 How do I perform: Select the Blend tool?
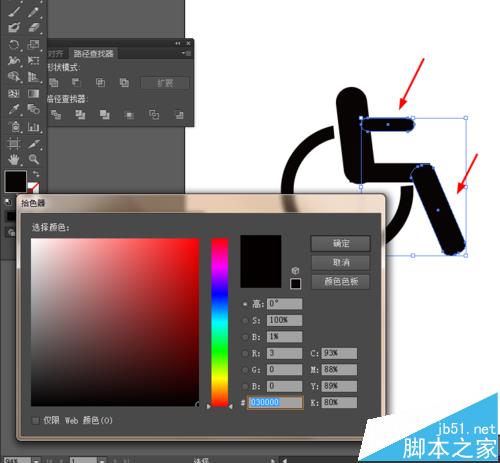(x=33, y=109)
